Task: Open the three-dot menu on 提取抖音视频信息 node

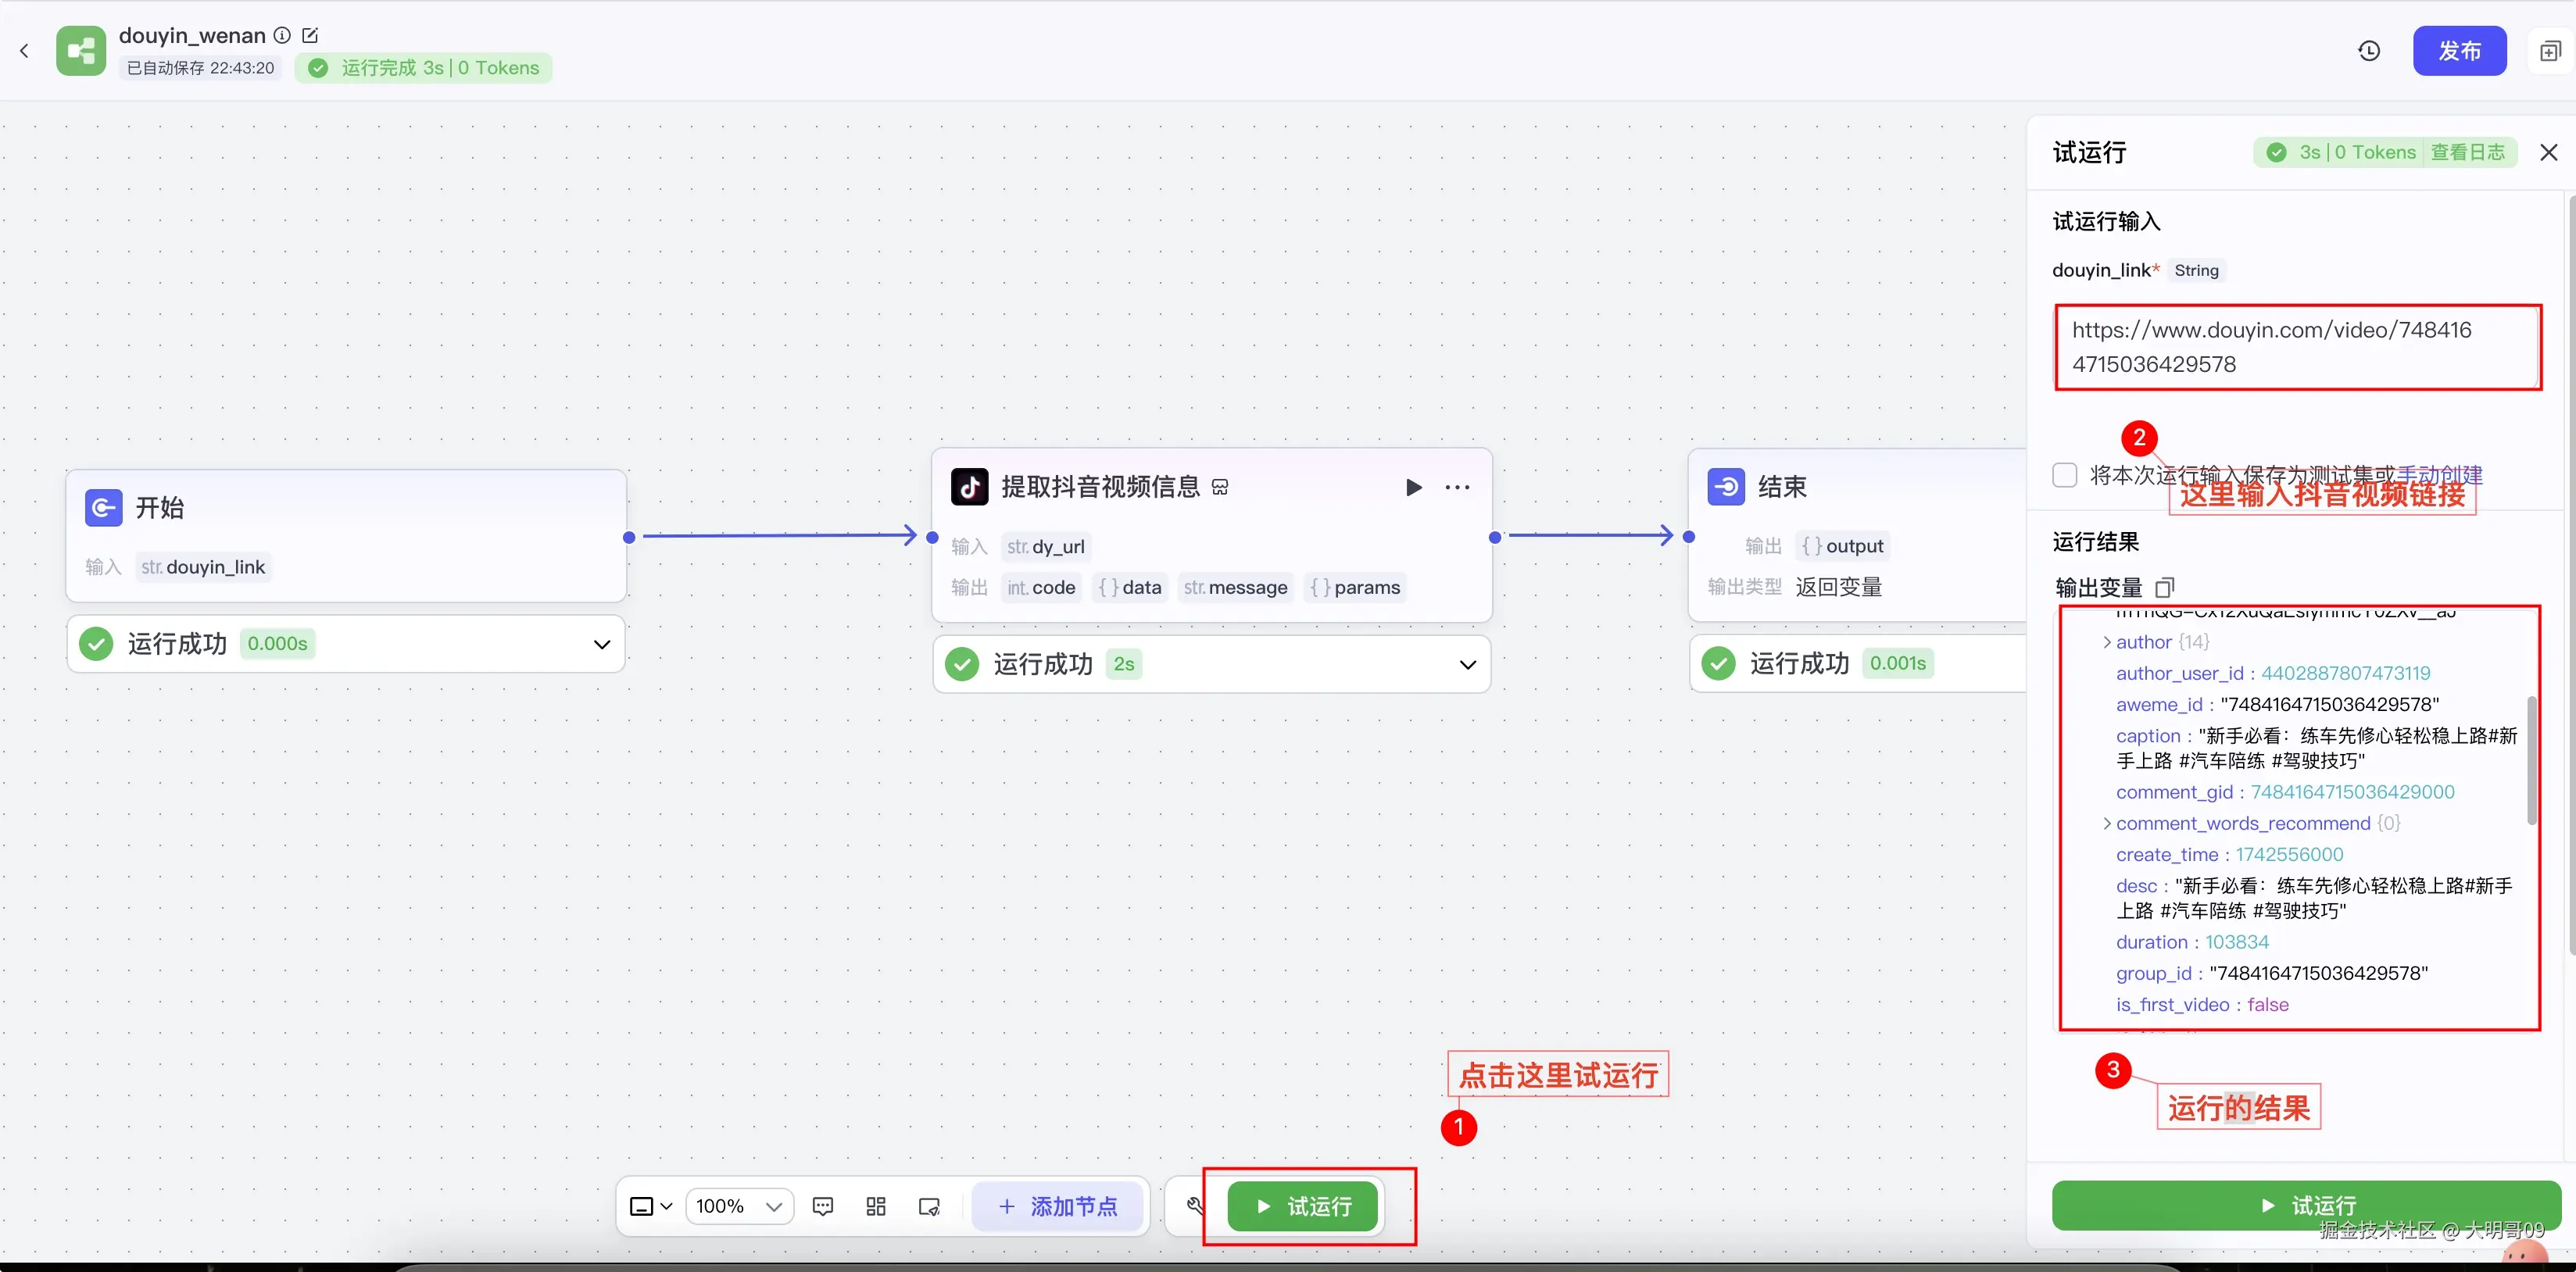Action: click(x=1457, y=487)
